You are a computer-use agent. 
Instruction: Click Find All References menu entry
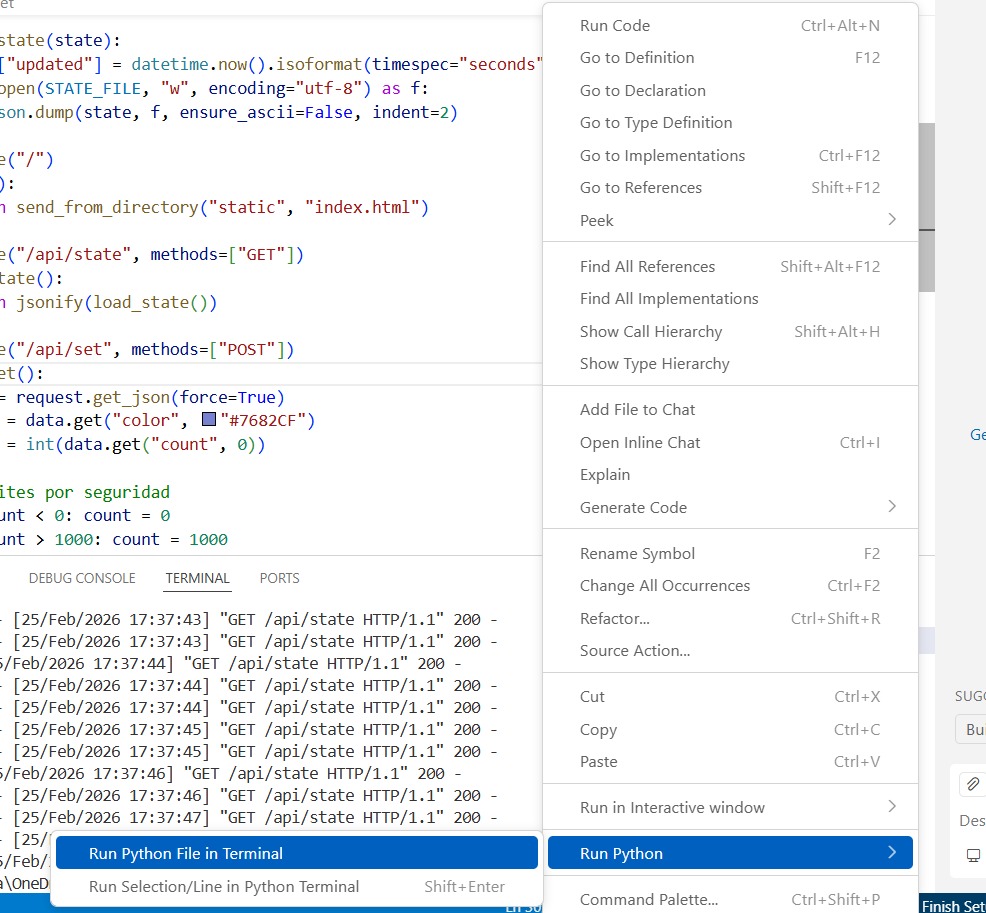[x=647, y=266]
